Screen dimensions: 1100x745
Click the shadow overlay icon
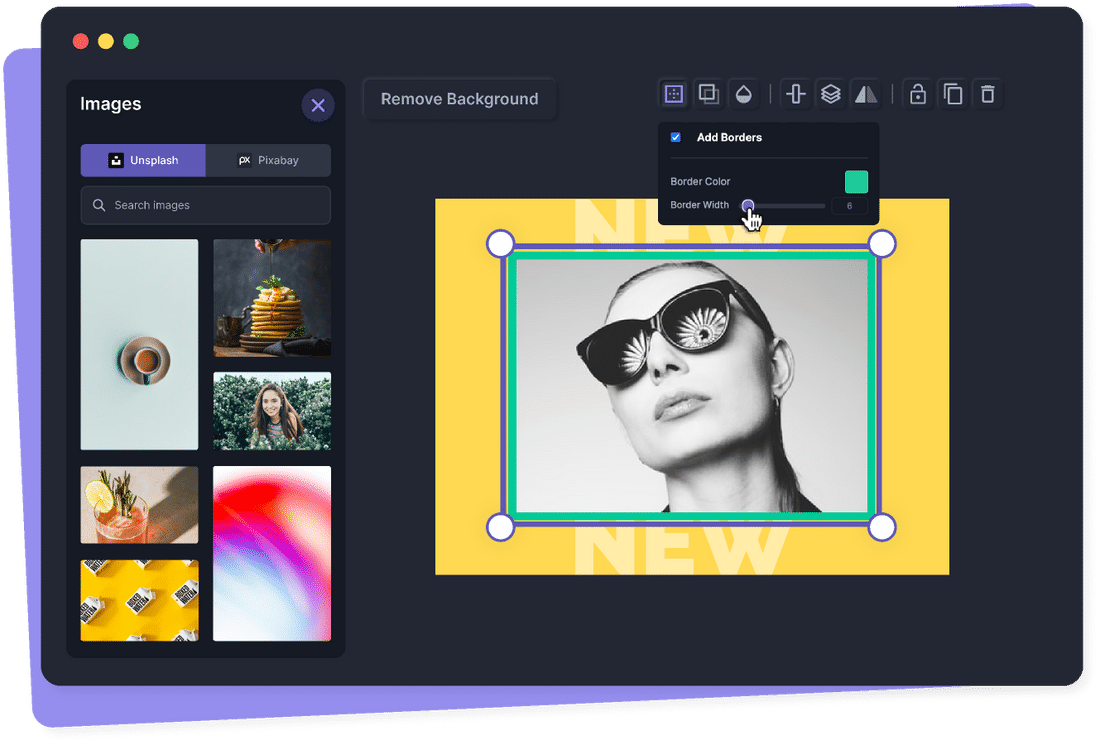pyautogui.click(x=708, y=94)
